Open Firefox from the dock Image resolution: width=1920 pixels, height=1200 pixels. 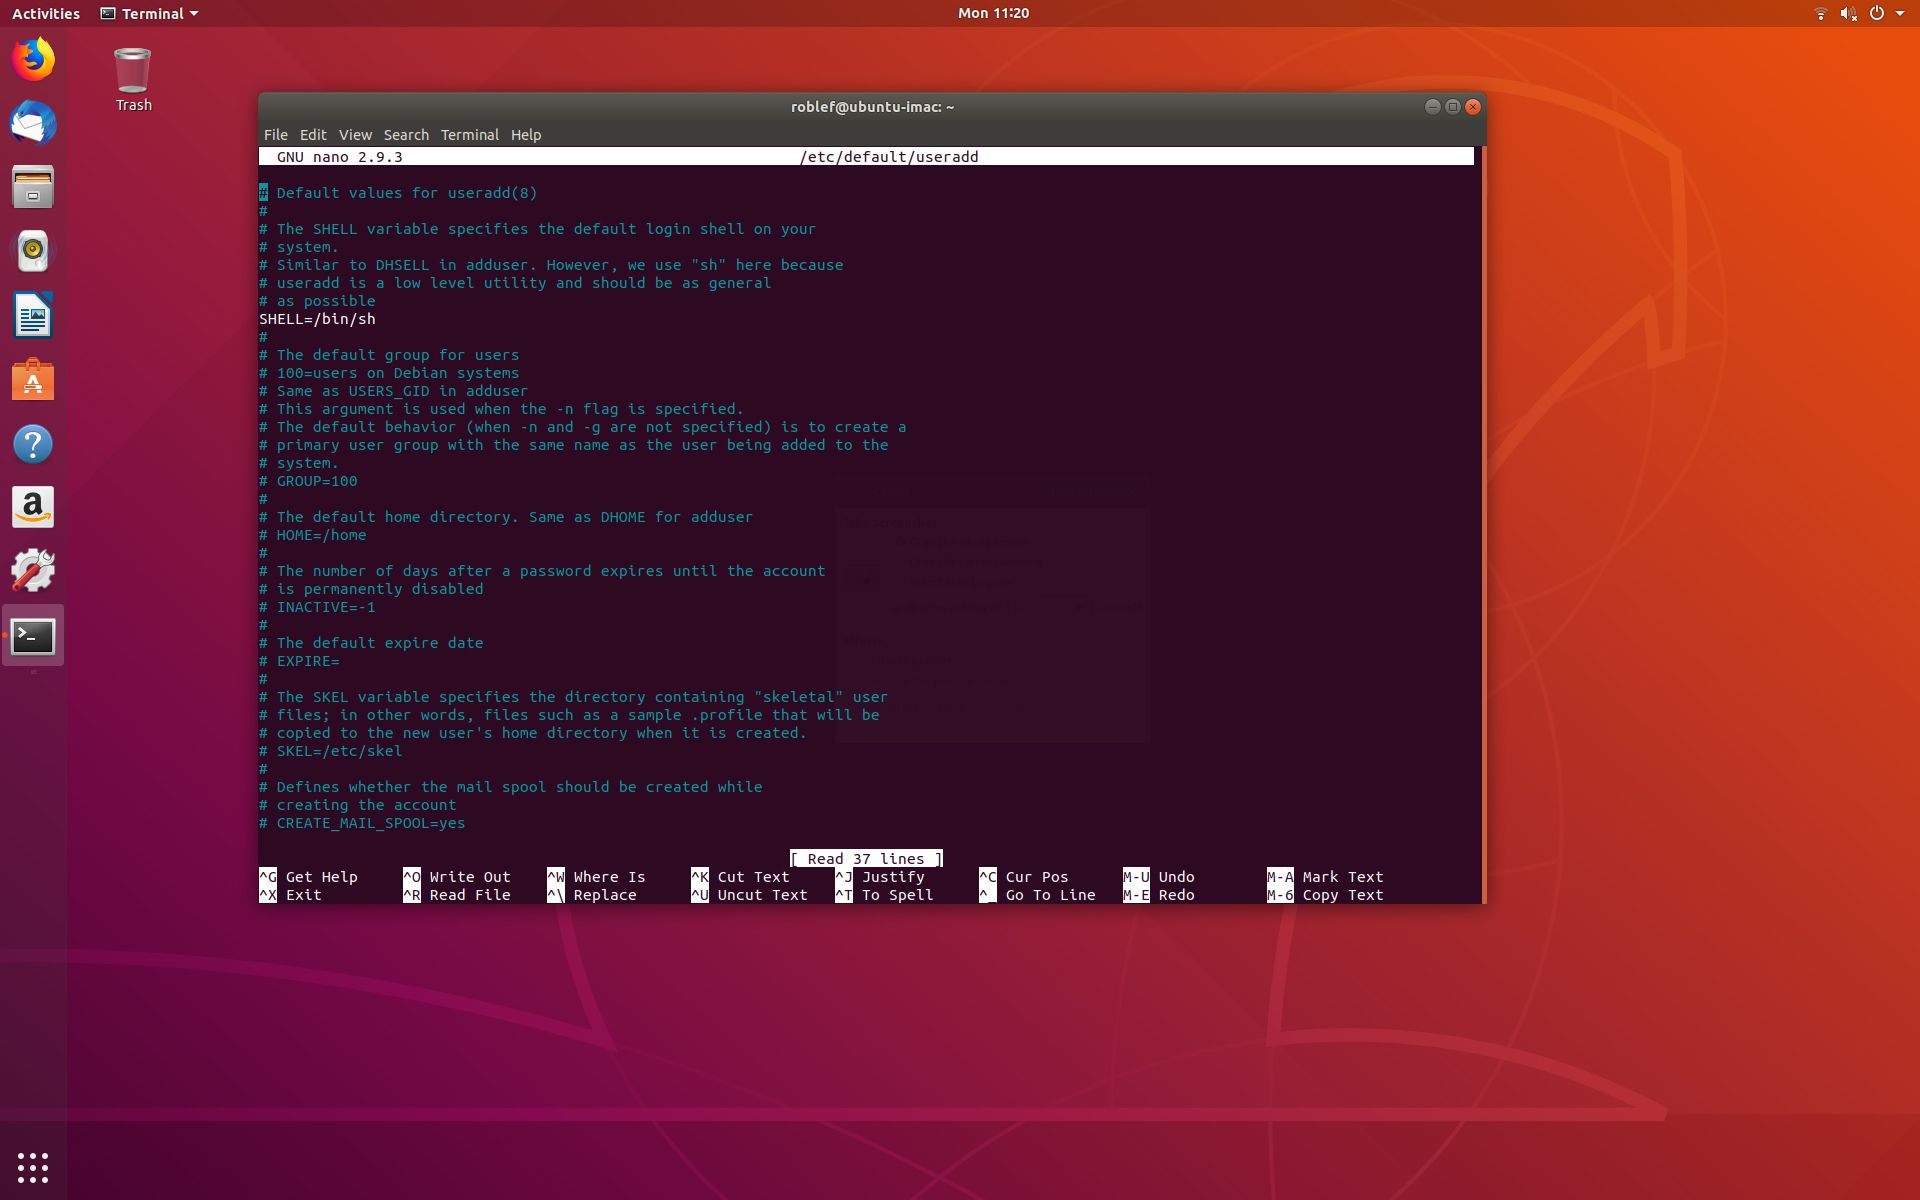point(33,60)
